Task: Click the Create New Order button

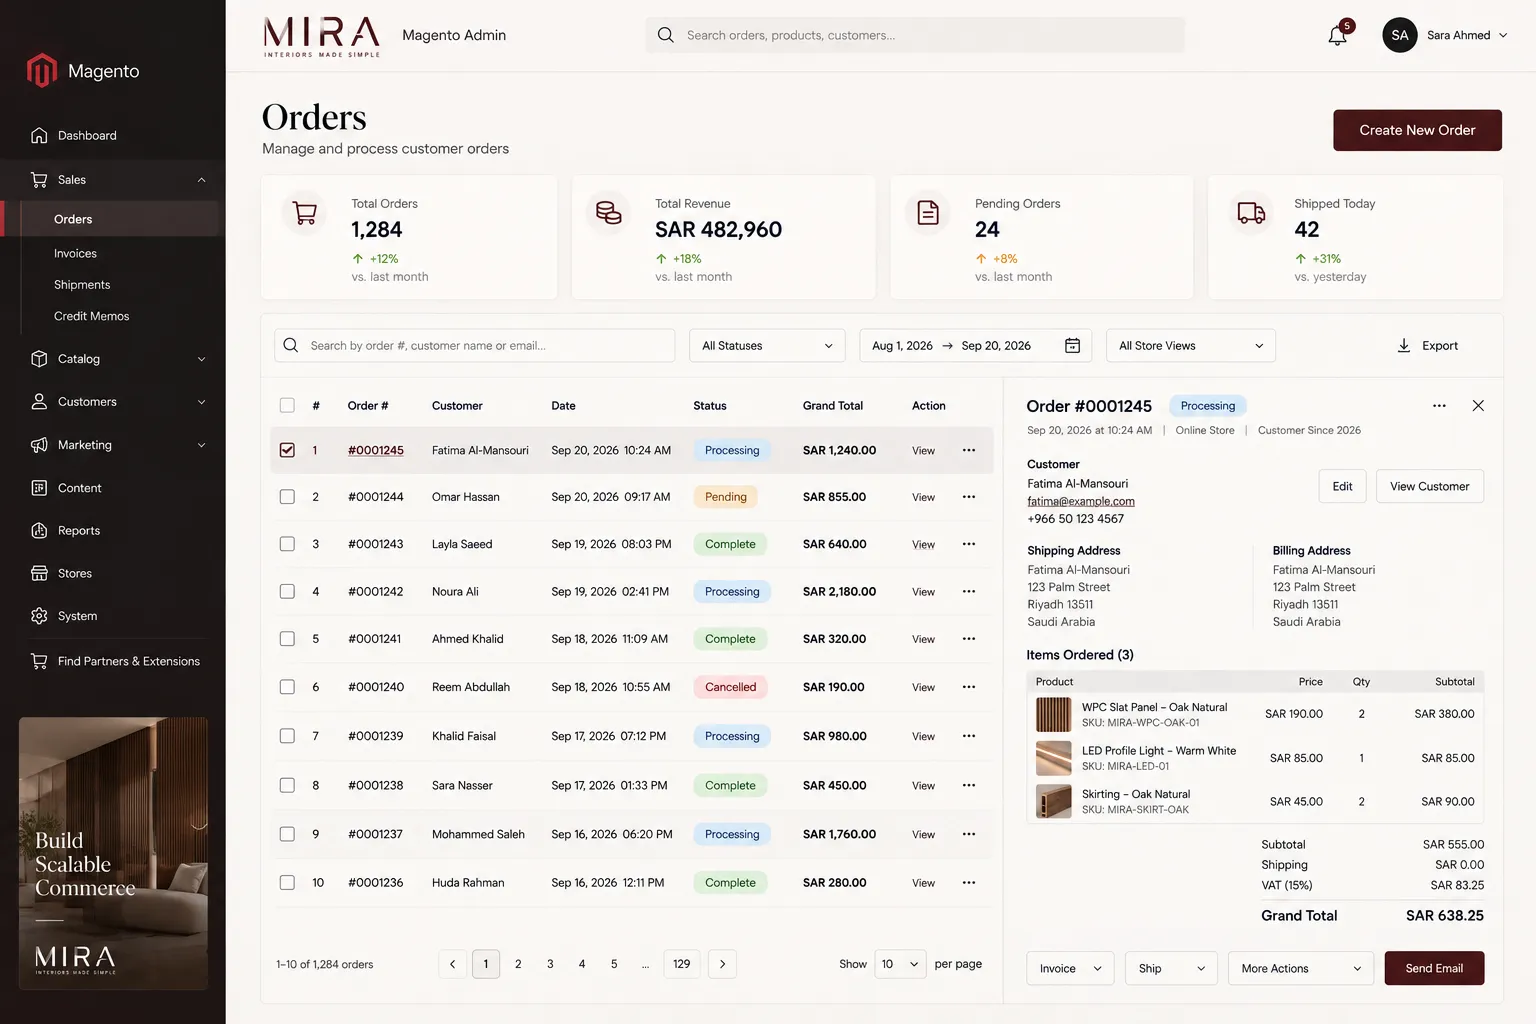Action: tap(1417, 130)
